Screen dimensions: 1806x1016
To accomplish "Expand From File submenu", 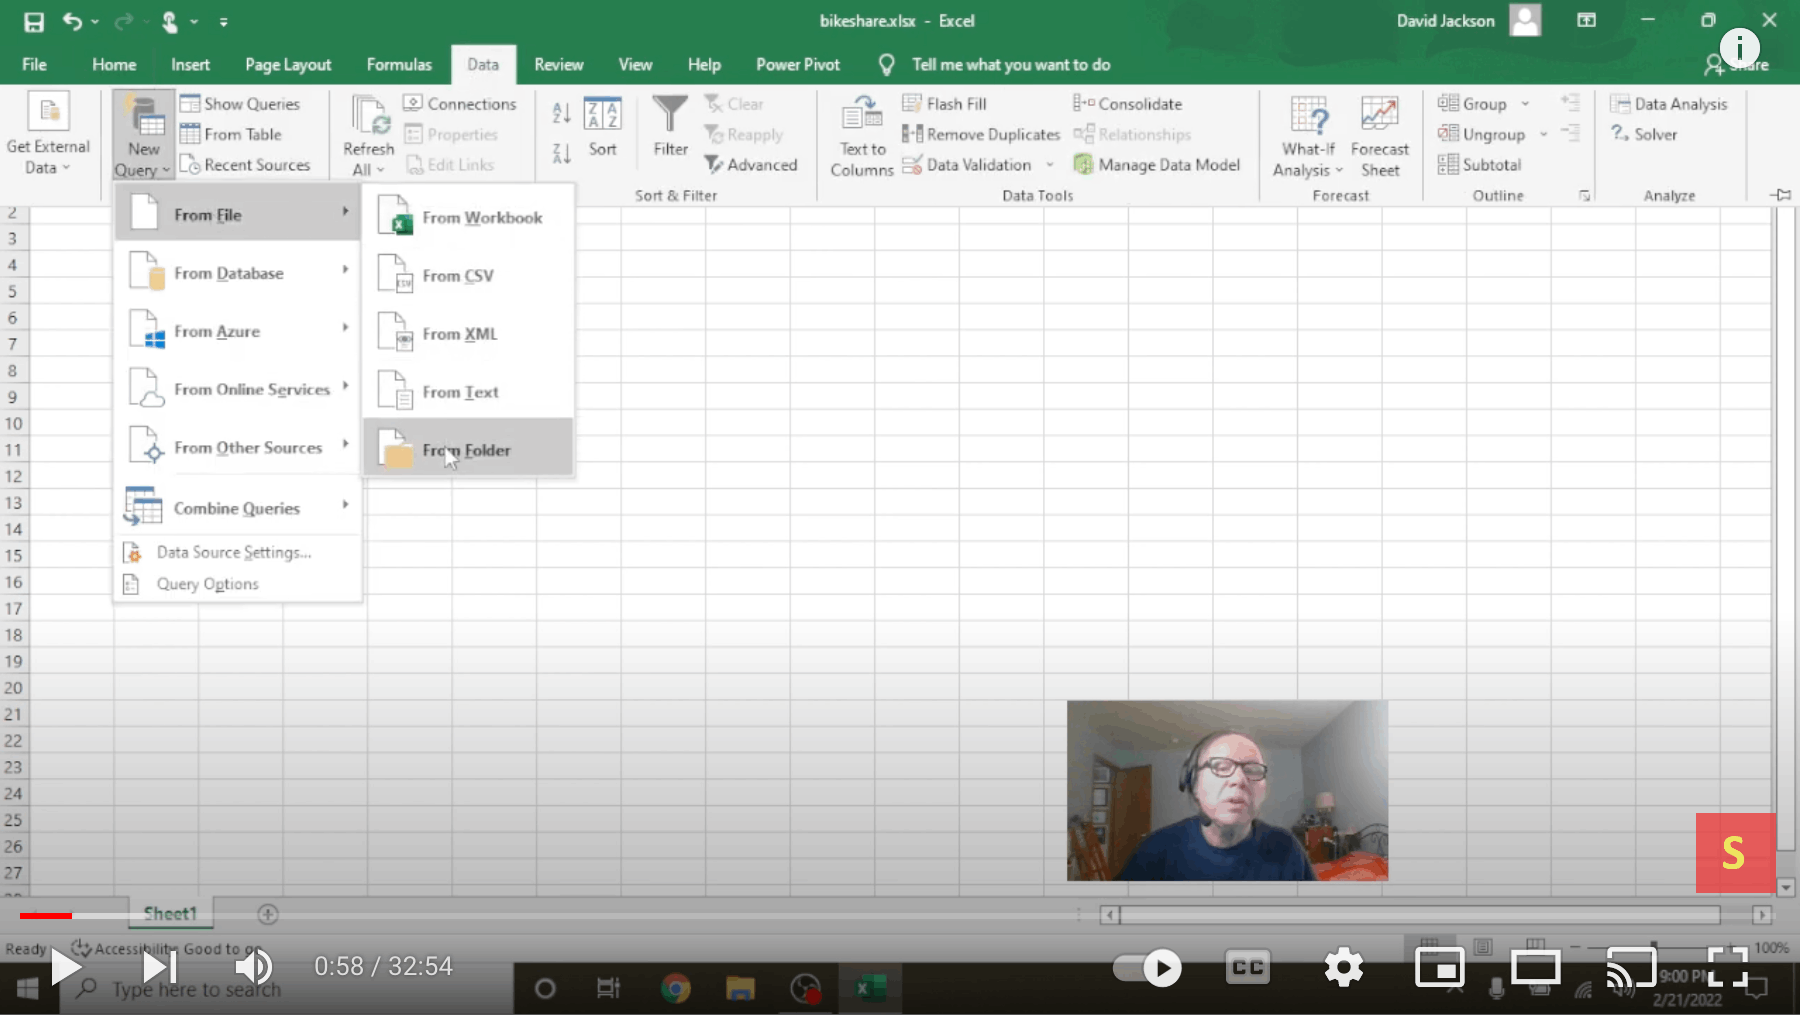I will pos(238,214).
